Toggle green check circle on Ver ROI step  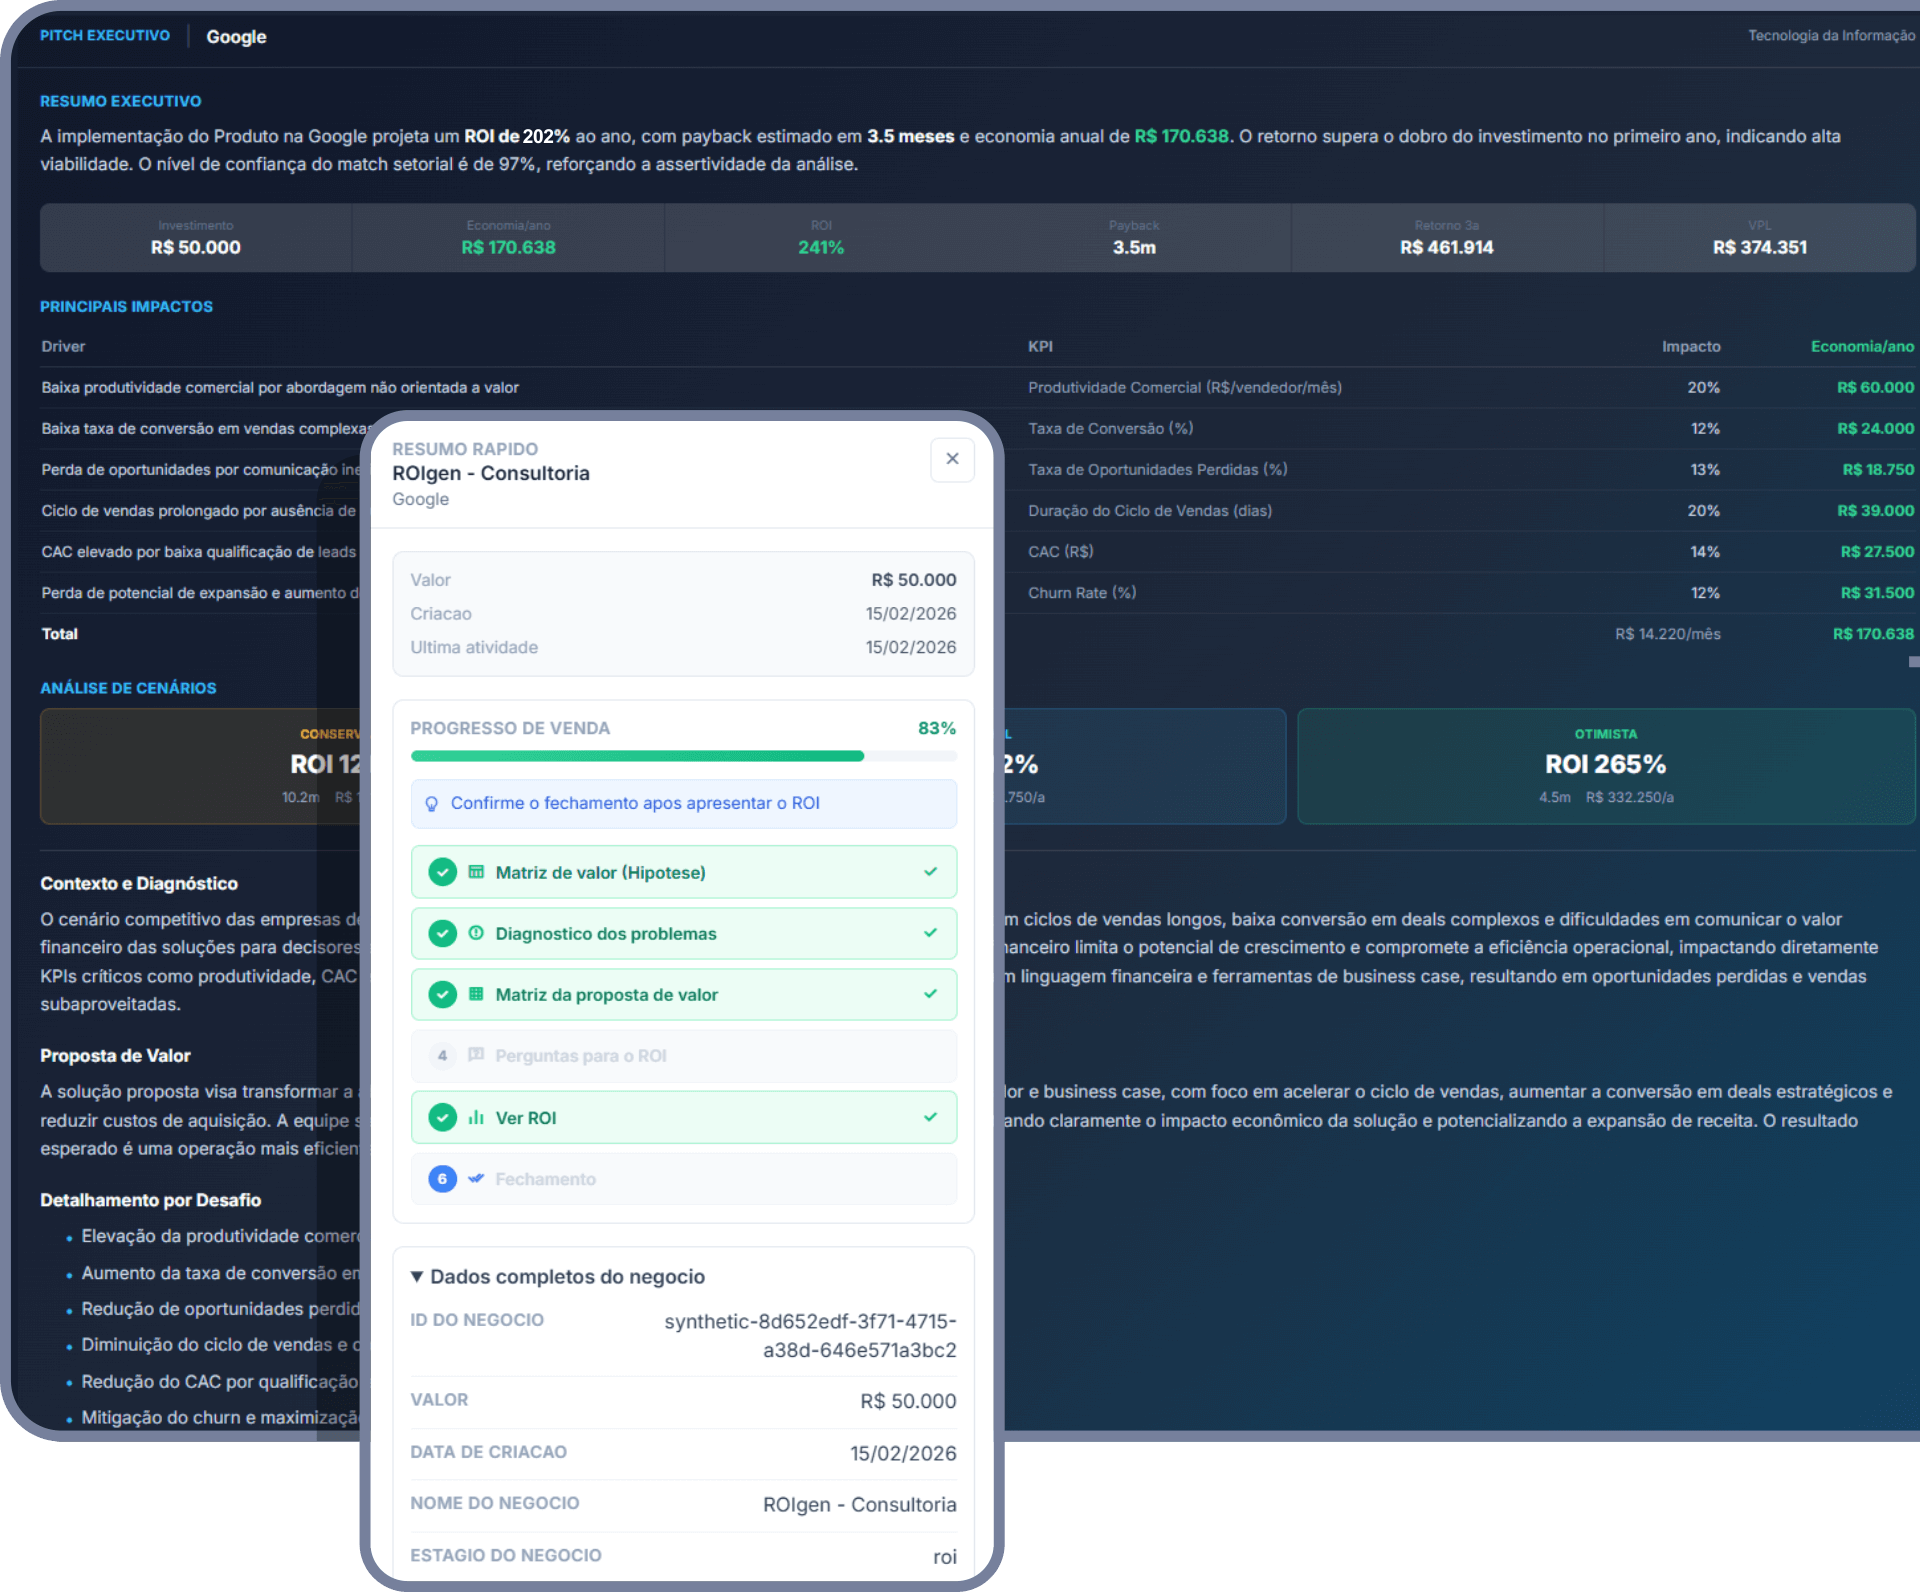442,1117
